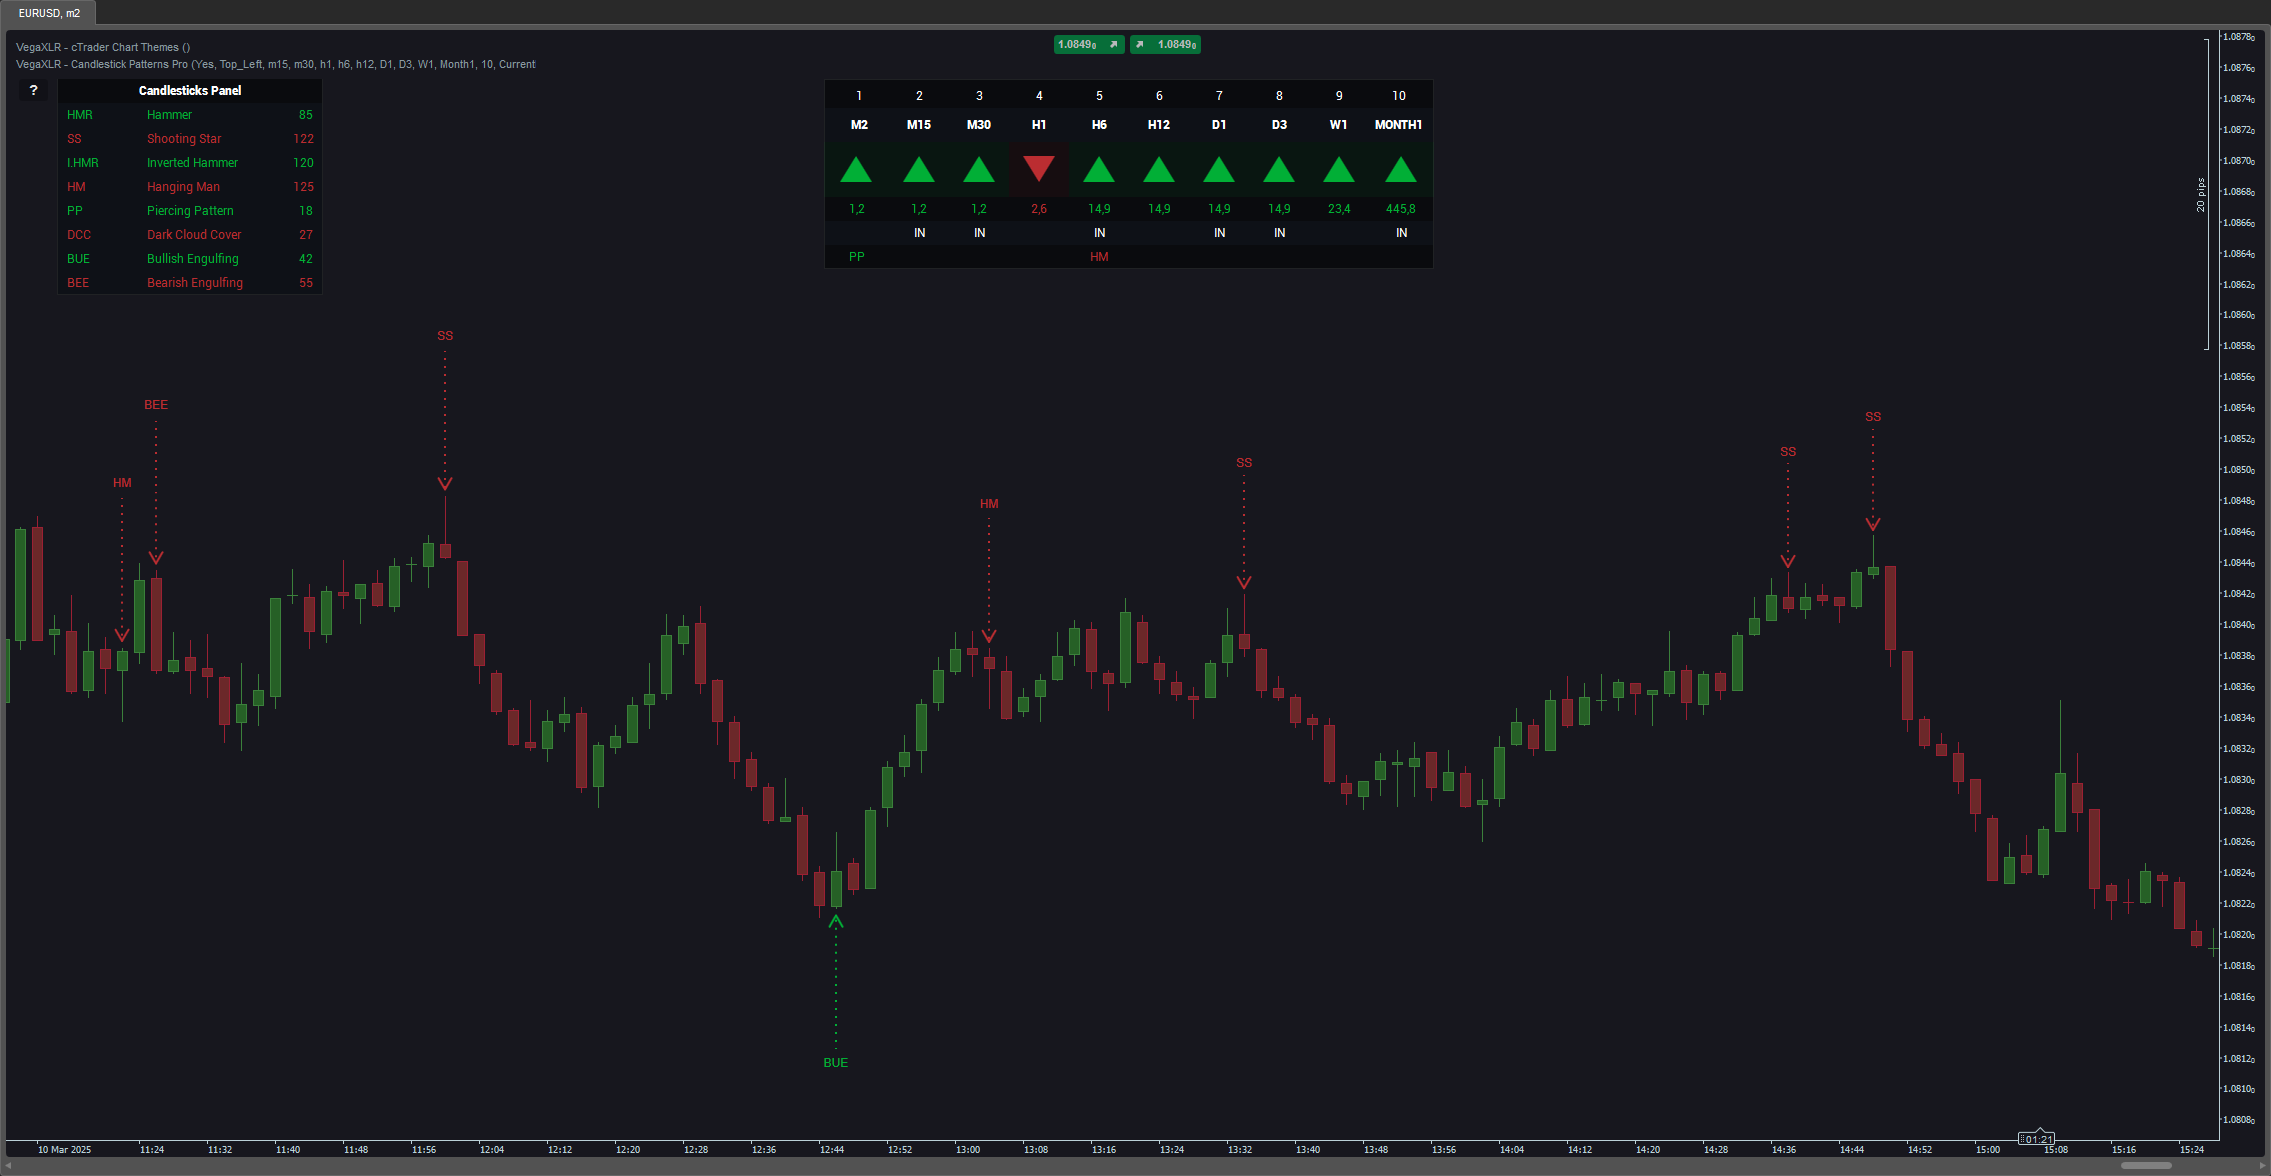
Task: Click the green up triangle under W1
Action: (1339, 169)
